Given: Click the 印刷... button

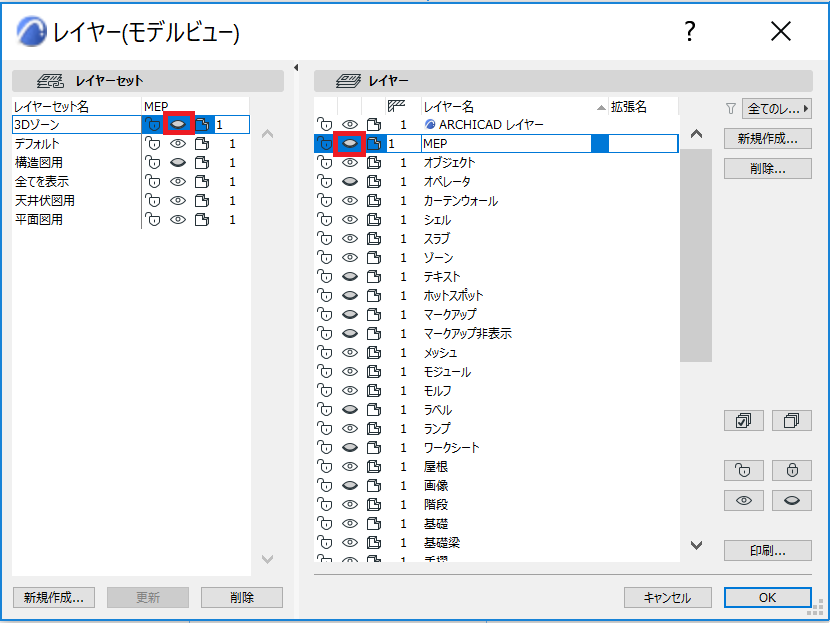Looking at the screenshot, I should (768, 551).
